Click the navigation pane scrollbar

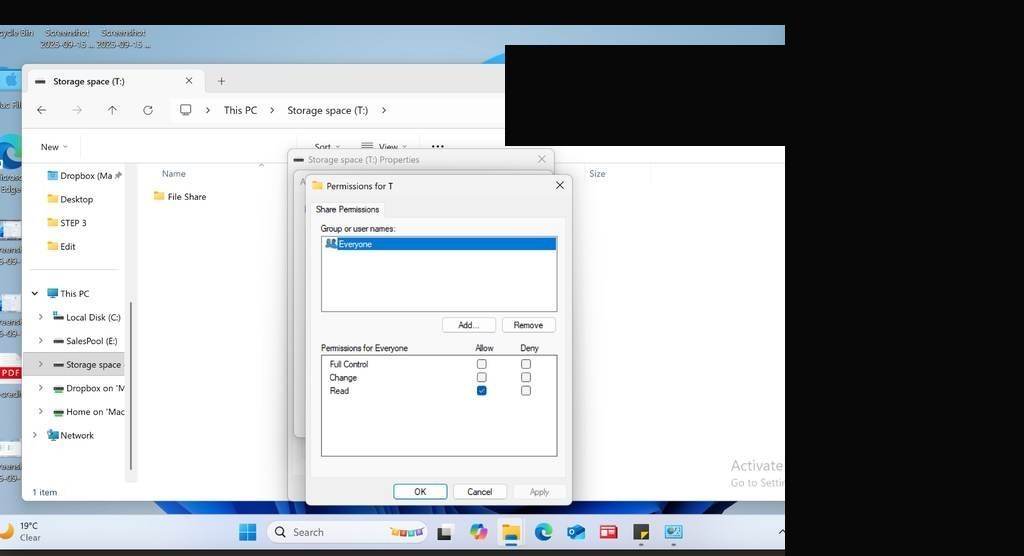[131, 385]
